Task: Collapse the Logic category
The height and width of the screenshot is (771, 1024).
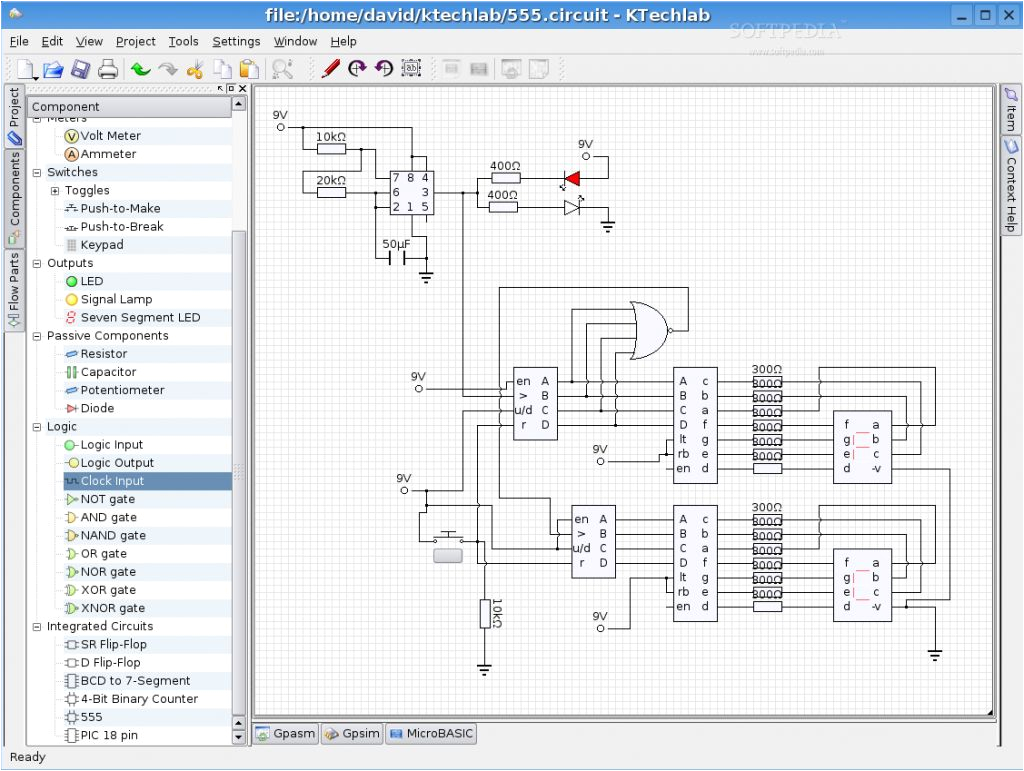Action: pos(36,426)
